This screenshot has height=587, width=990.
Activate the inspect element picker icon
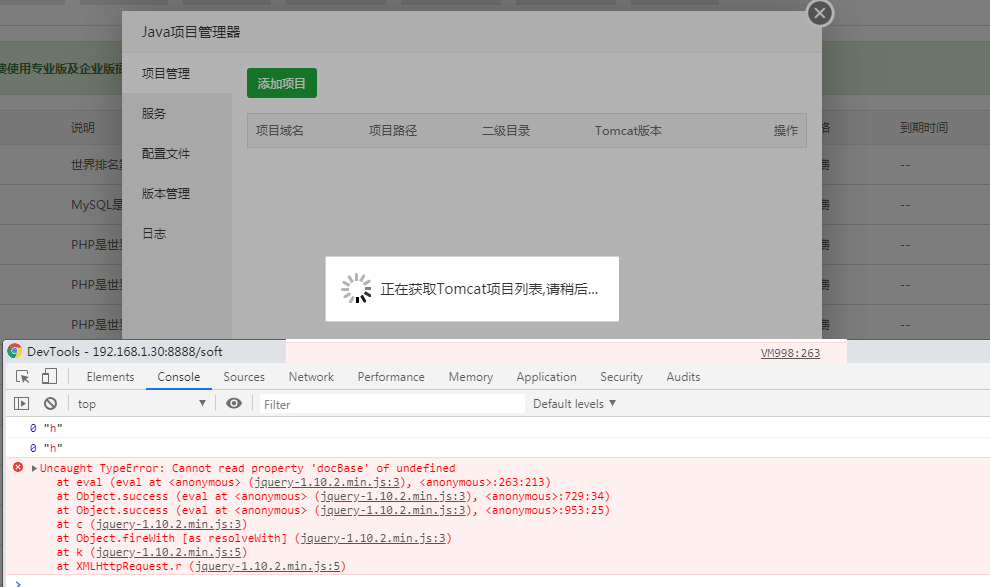click(23, 377)
